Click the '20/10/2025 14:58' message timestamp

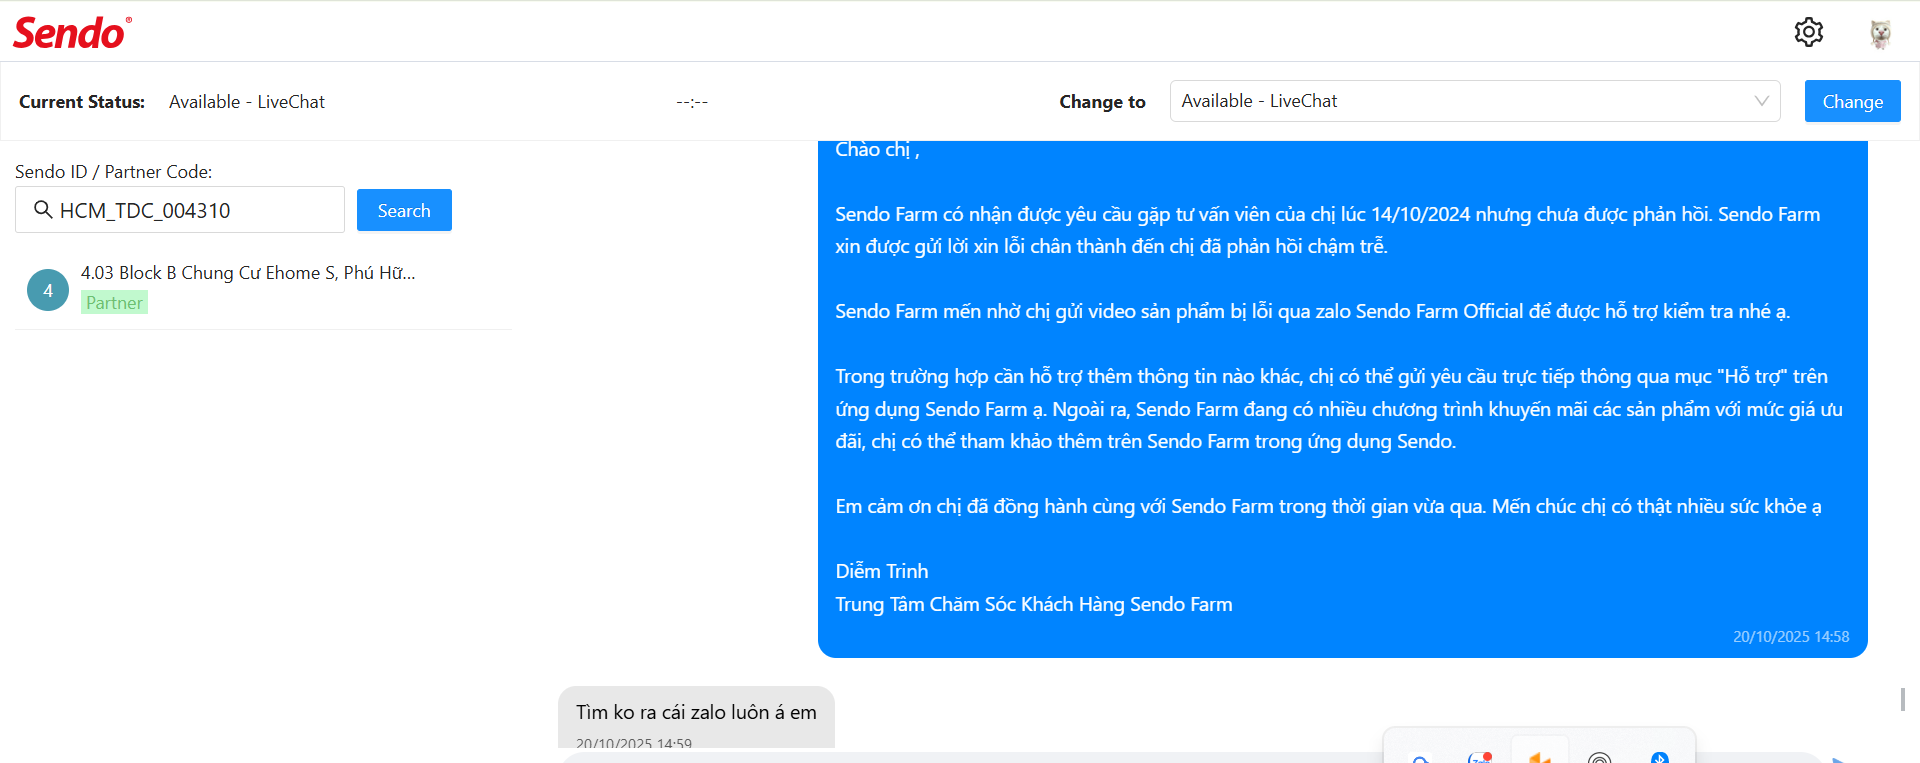click(1791, 637)
